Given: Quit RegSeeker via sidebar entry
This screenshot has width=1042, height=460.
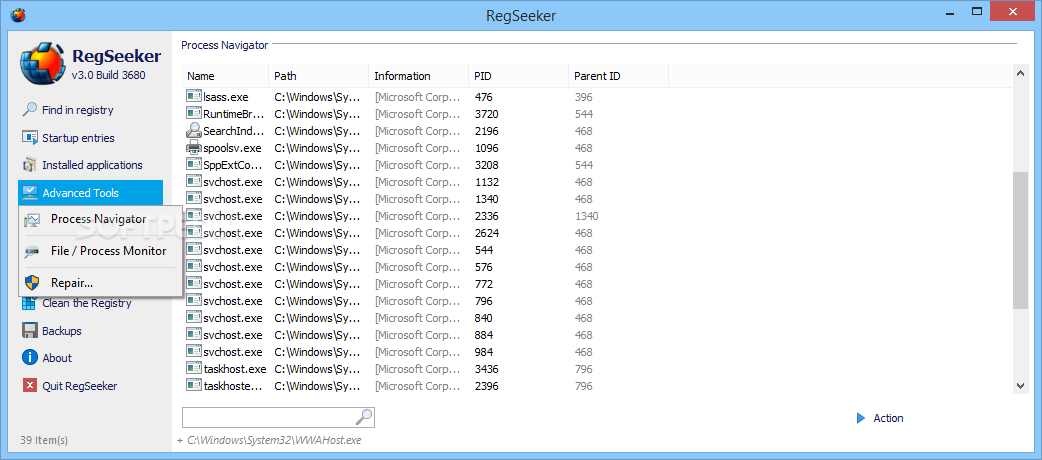Looking at the screenshot, I should pos(80,386).
